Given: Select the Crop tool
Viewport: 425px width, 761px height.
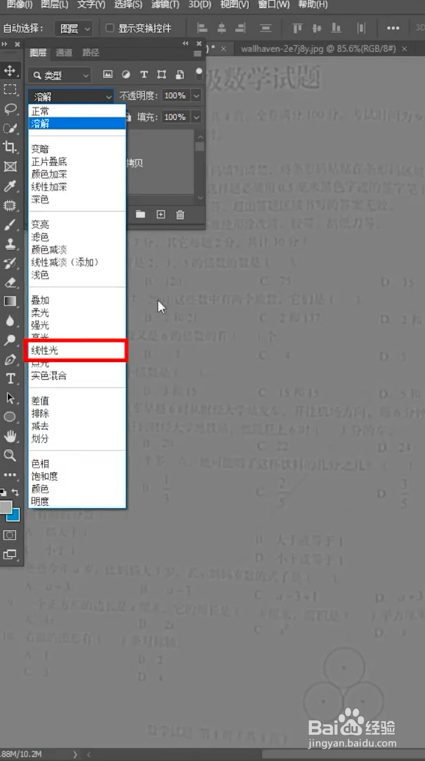Looking at the screenshot, I should tap(10, 147).
